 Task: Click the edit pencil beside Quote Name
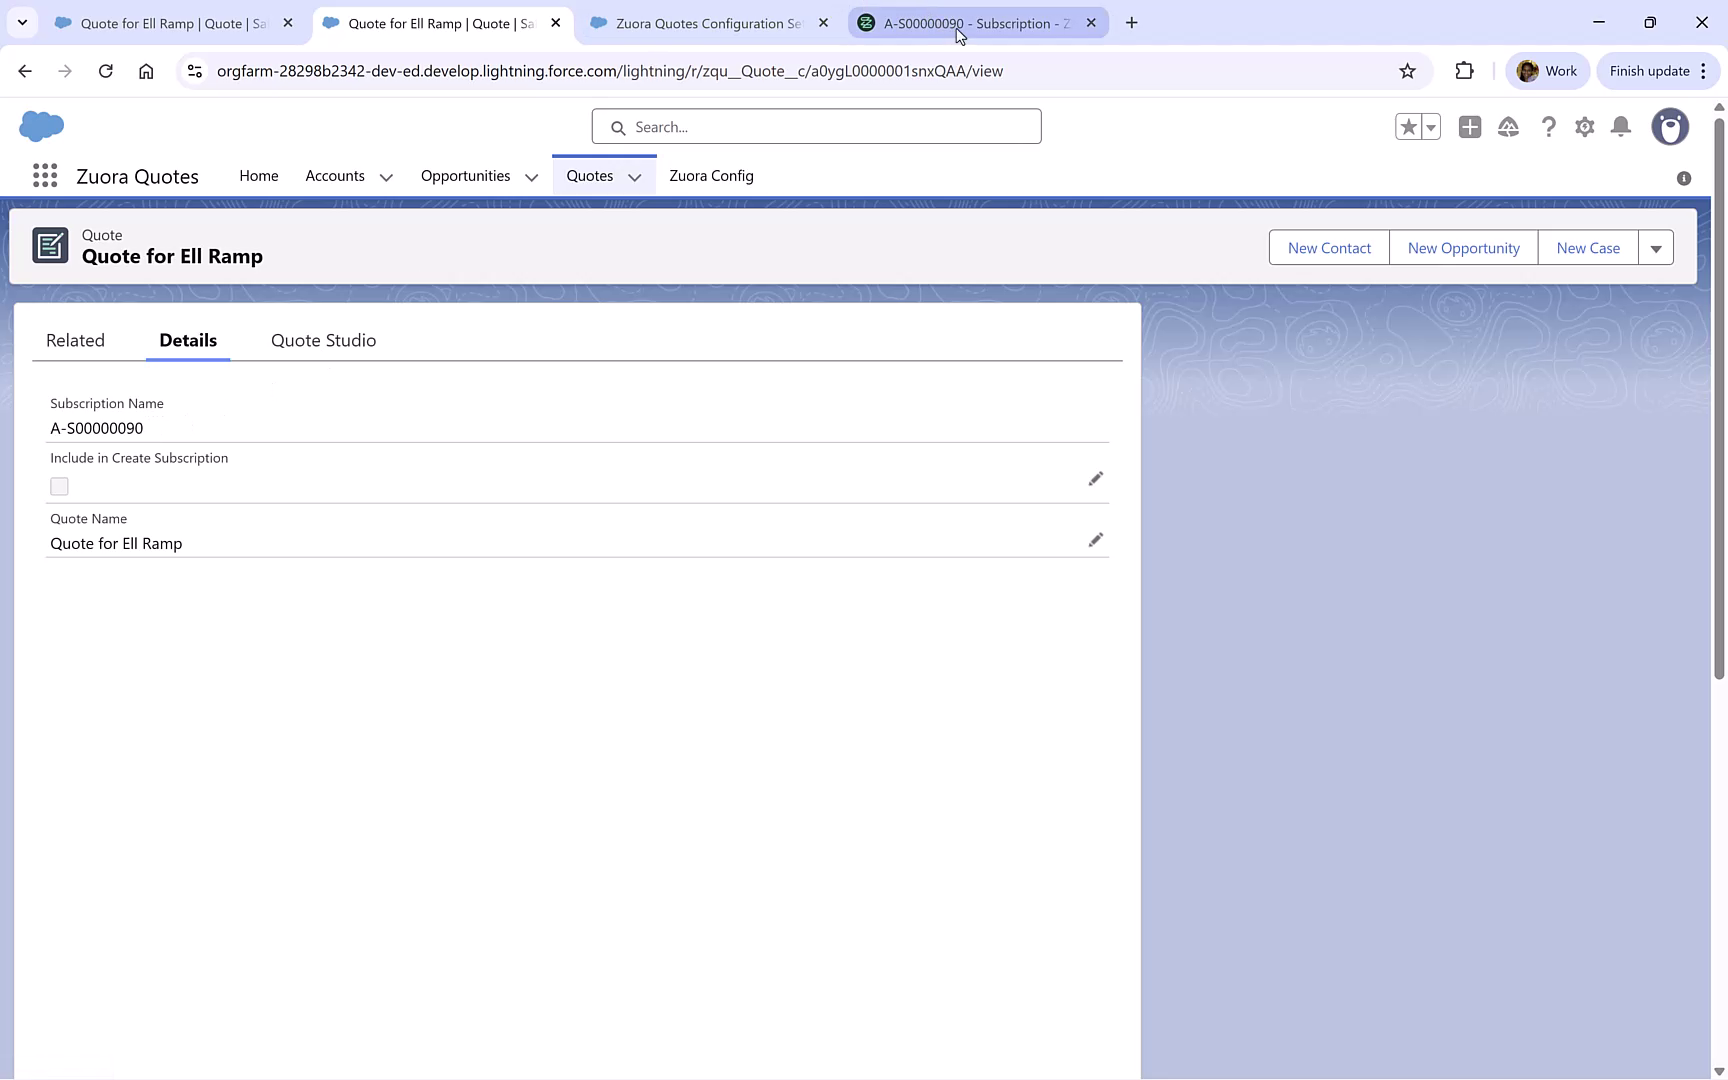1096,539
